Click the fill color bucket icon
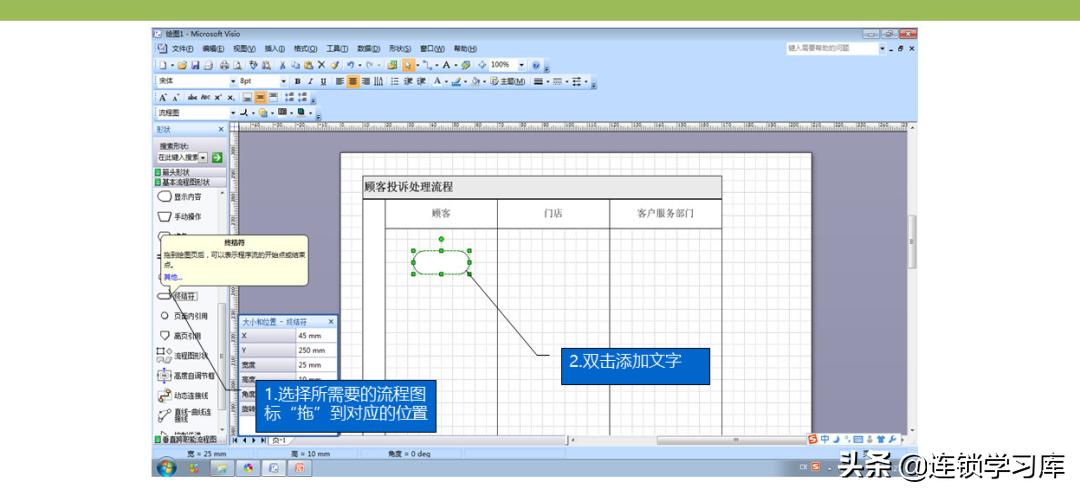The width and height of the screenshot is (1080, 495). pyautogui.click(x=475, y=81)
